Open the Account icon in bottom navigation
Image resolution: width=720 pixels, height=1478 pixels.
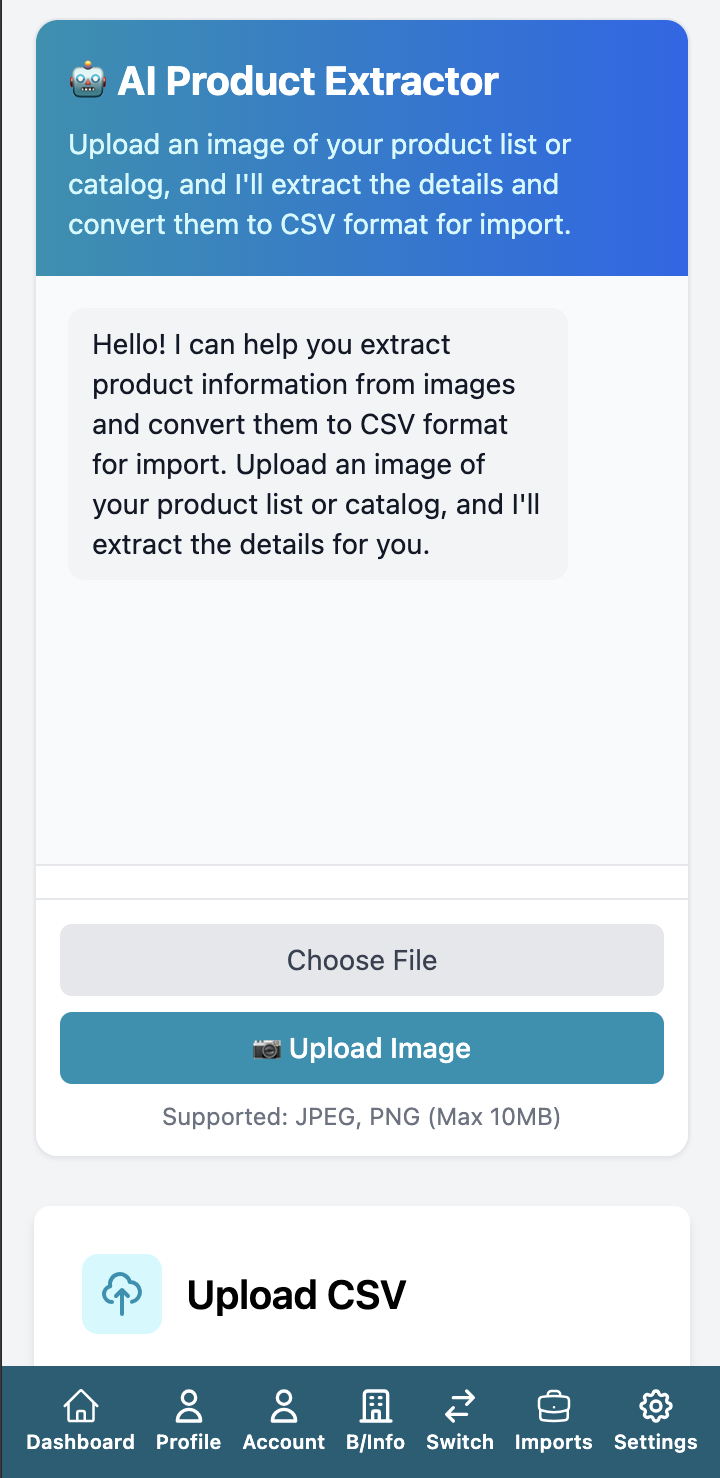click(x=284, y=1405)
